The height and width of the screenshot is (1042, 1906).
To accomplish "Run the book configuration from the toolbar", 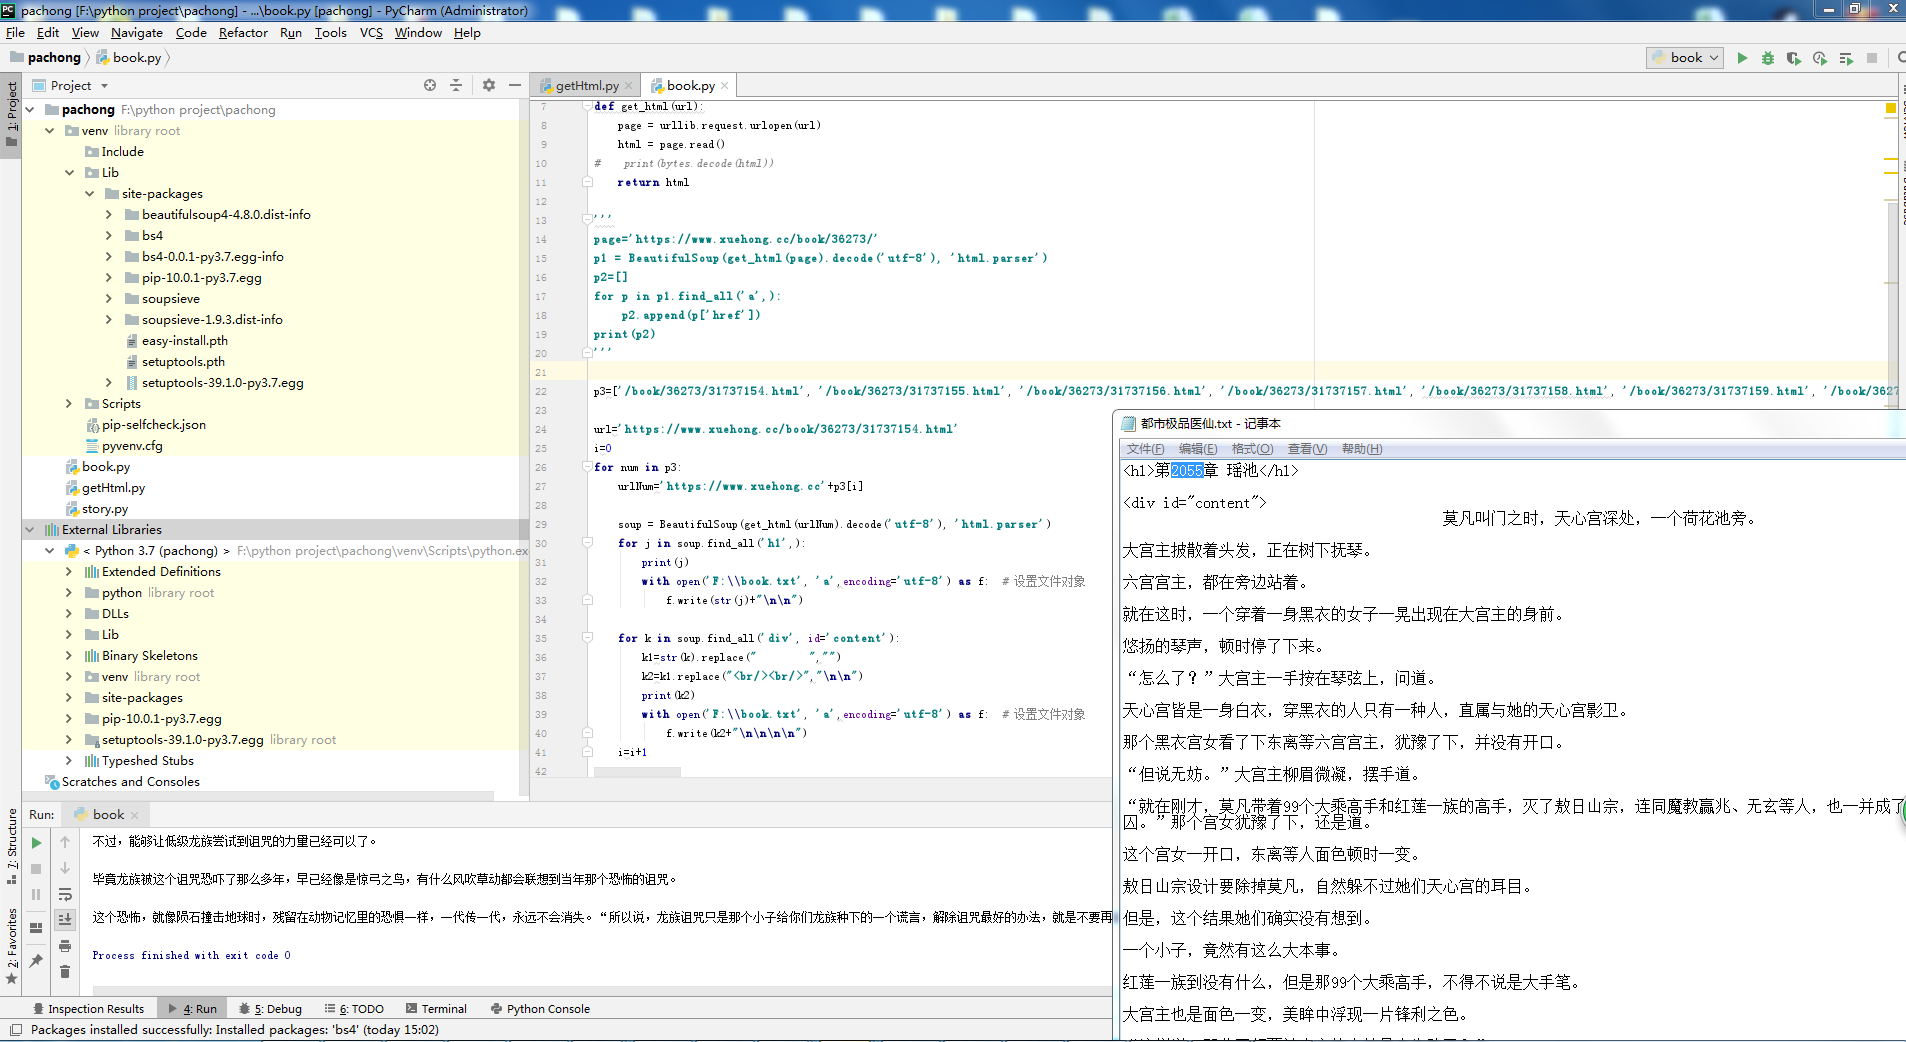I will (x=1742, y=58).
